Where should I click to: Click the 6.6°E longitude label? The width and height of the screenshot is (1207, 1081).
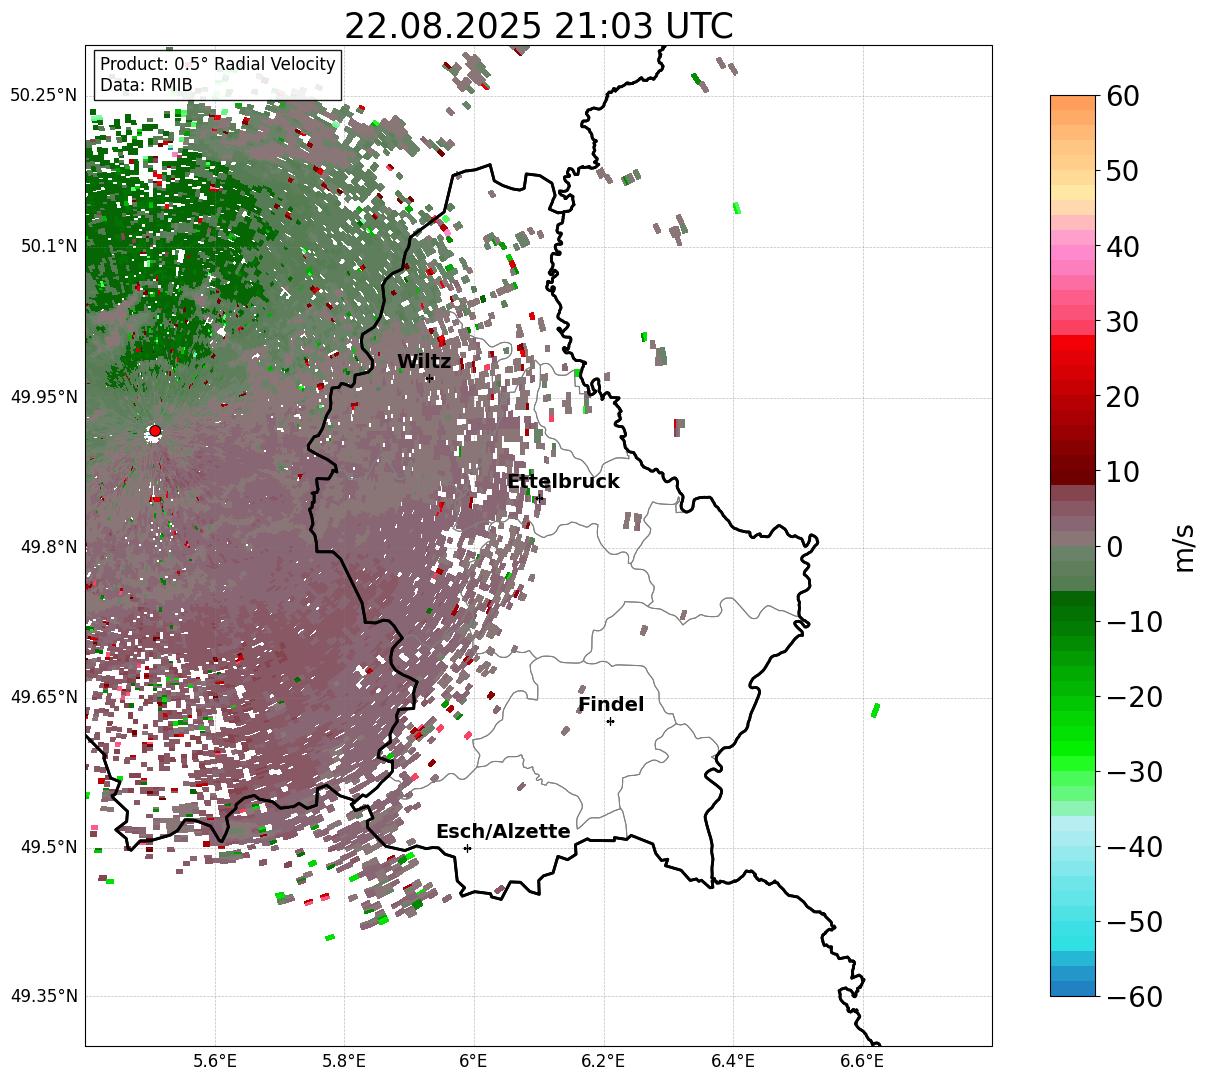pyautogui.click(x=862, y=1061)
